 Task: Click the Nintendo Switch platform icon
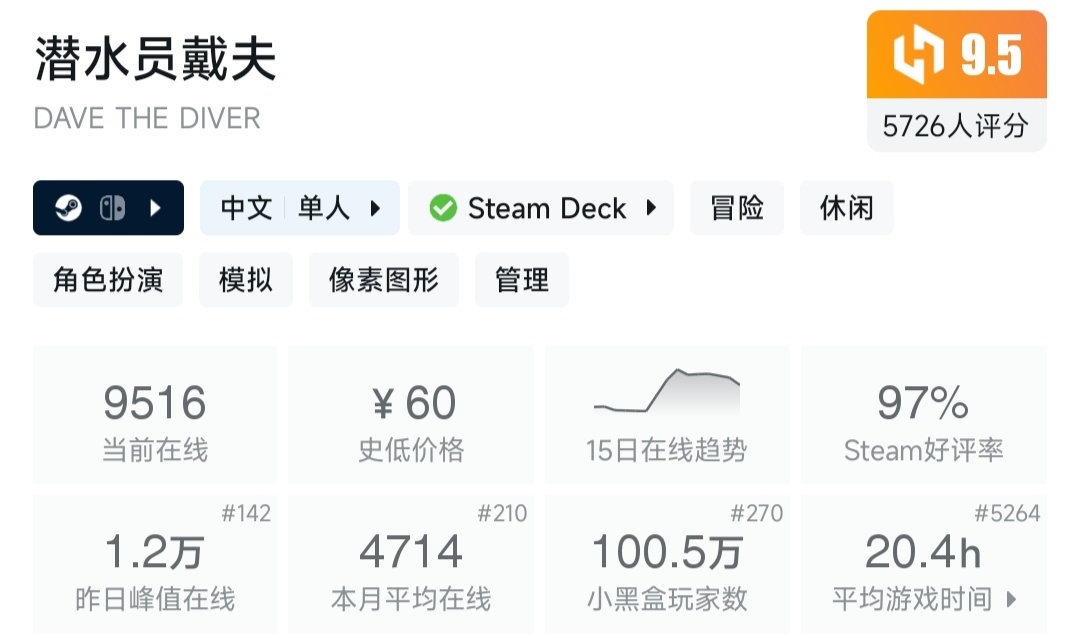tap(112, 208)
